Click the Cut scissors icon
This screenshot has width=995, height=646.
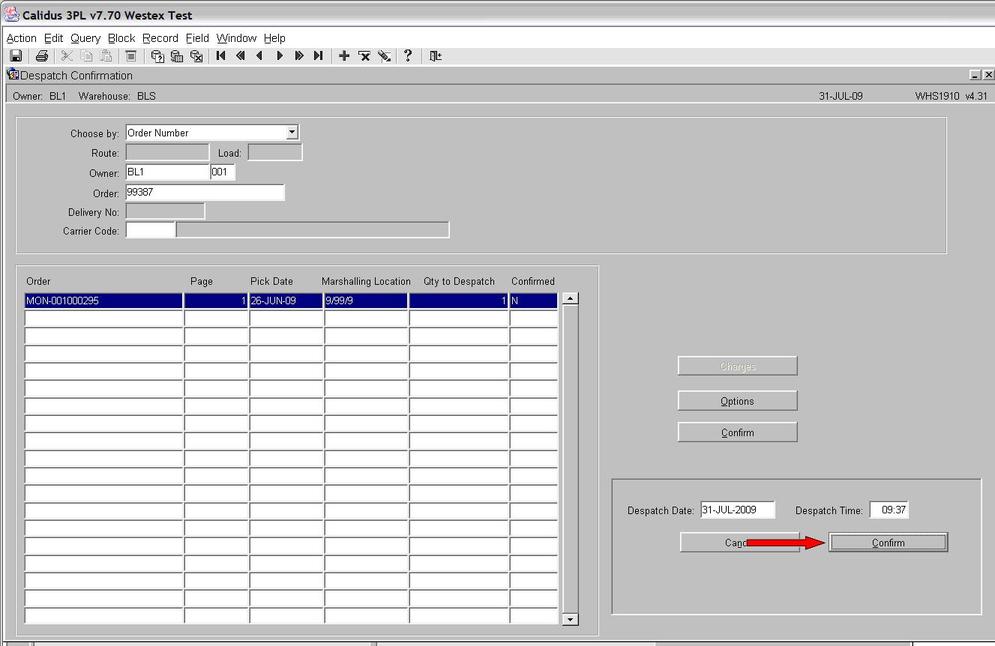(x=67, y=56)
